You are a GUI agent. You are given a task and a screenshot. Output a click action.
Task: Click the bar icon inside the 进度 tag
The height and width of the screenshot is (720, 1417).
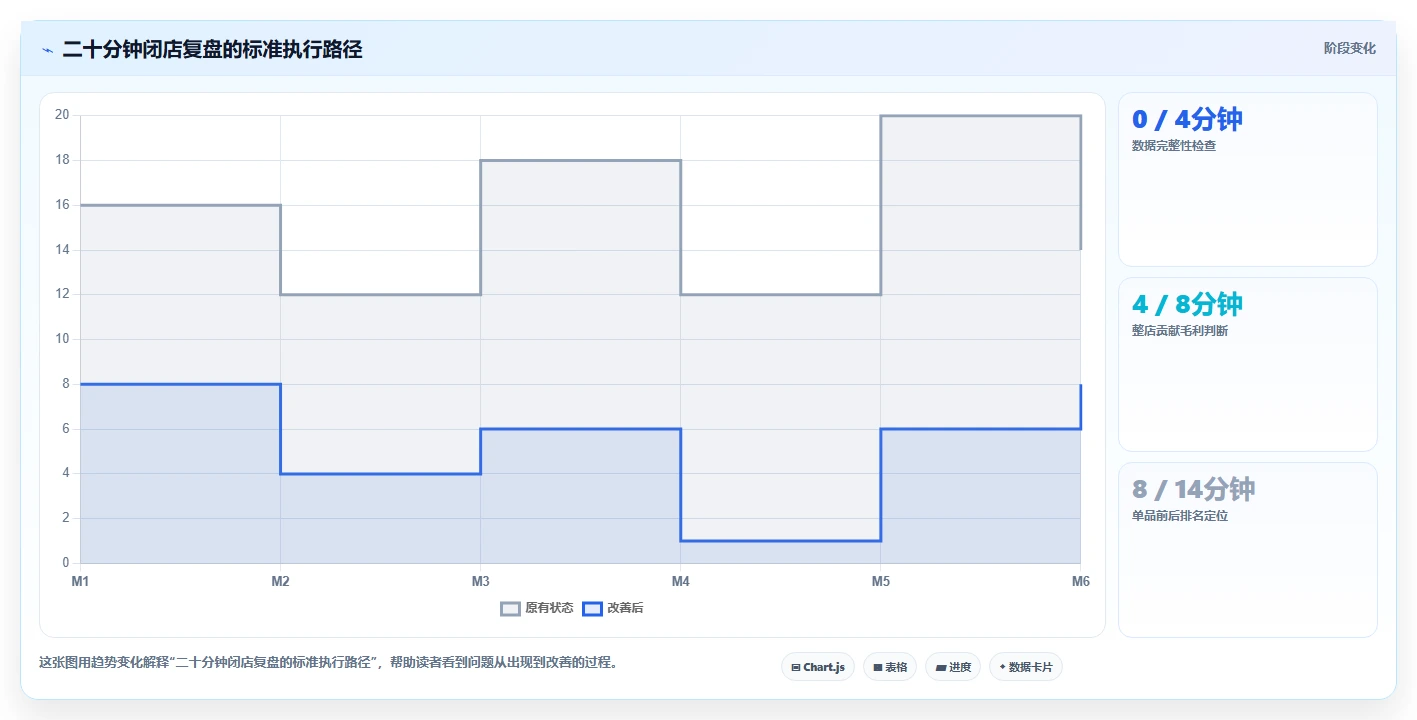point(941,667)
